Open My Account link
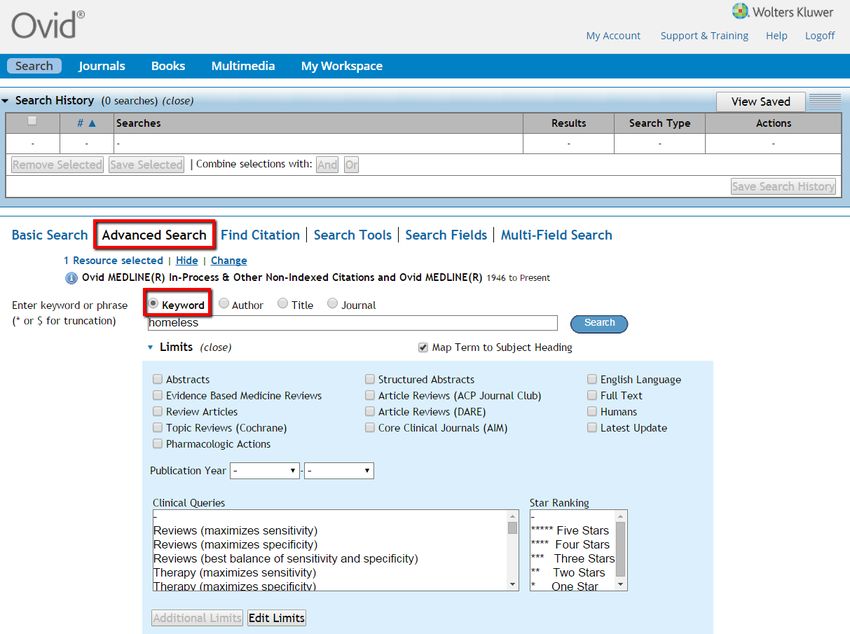 [613, 36]
